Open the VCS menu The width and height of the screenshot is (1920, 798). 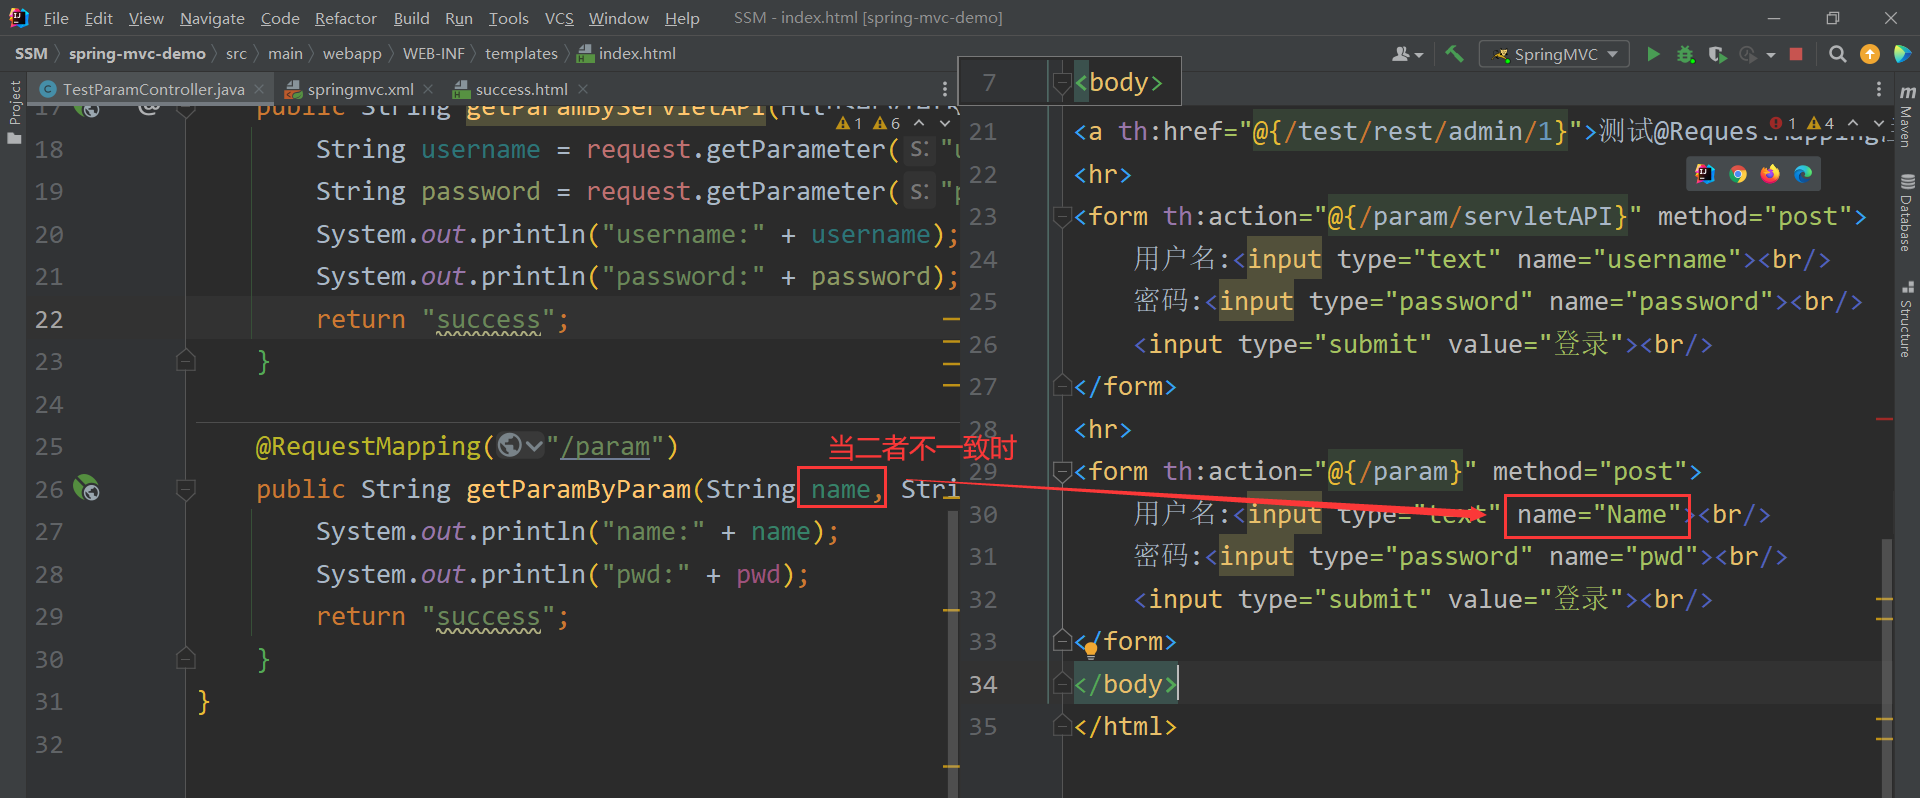click(x=559, y=18)
